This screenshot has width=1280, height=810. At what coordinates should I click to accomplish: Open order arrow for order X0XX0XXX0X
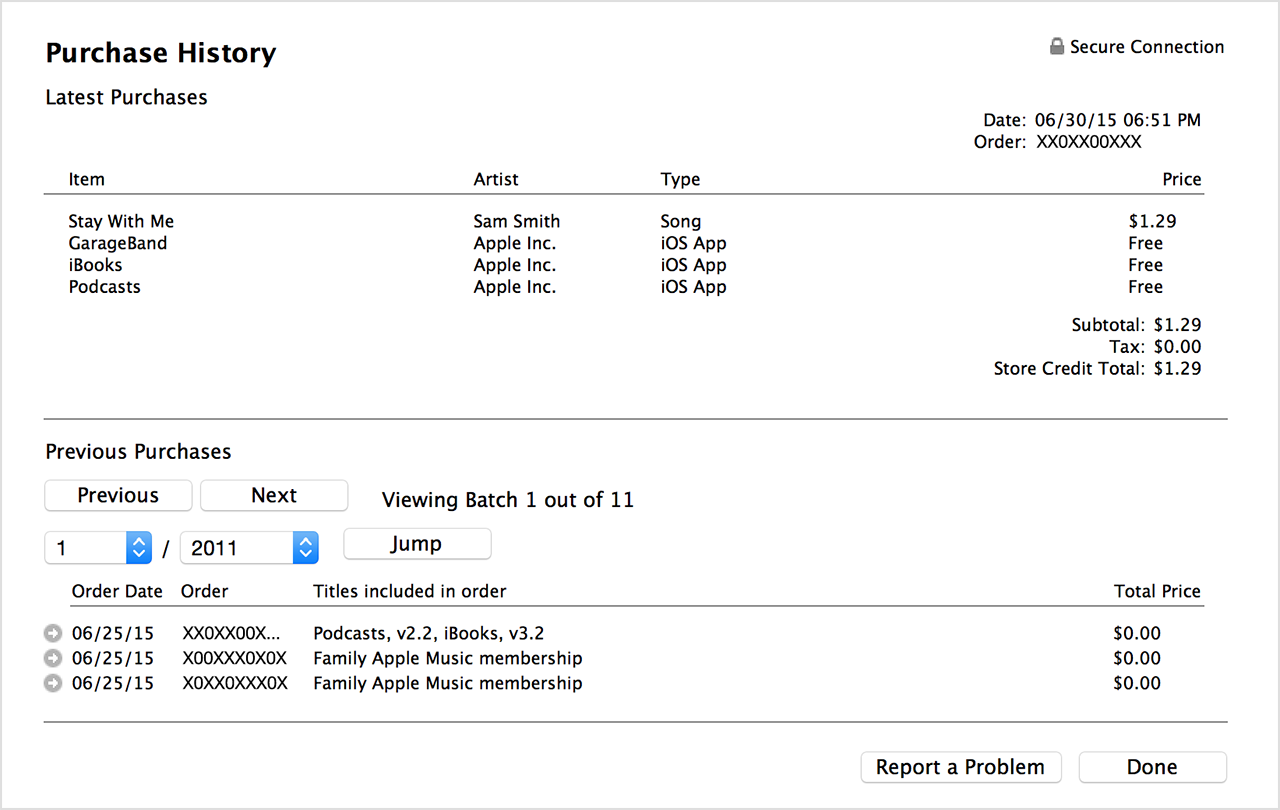coord(53,683)
